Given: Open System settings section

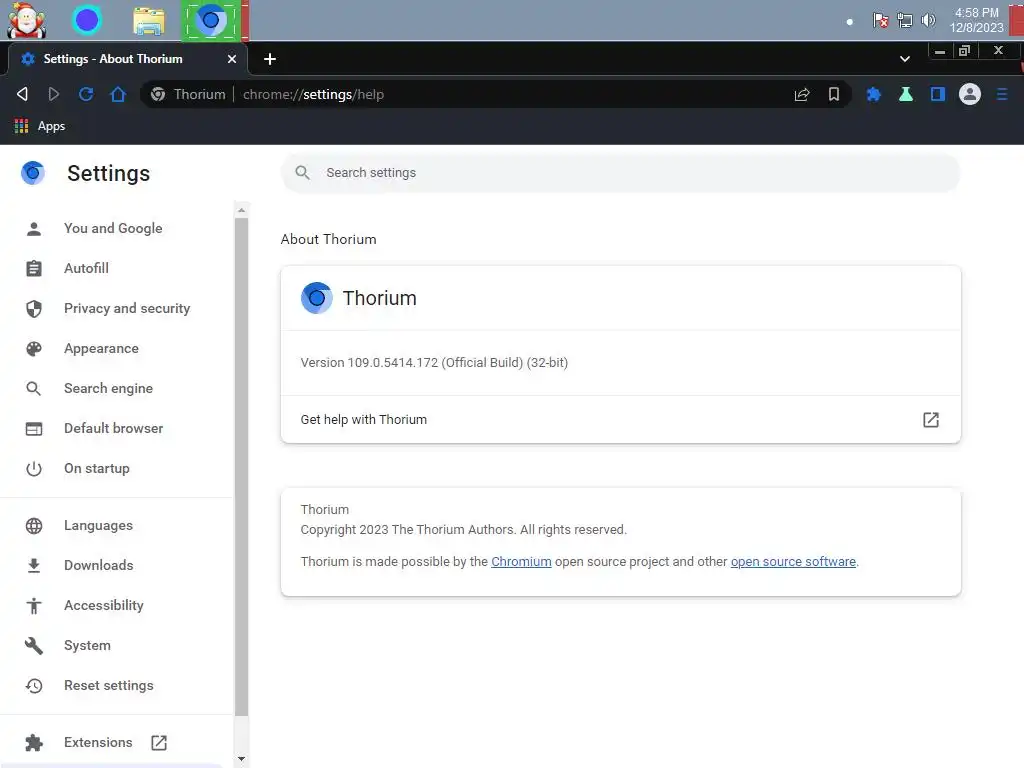Looking at the screenshot, I should 88,645.
